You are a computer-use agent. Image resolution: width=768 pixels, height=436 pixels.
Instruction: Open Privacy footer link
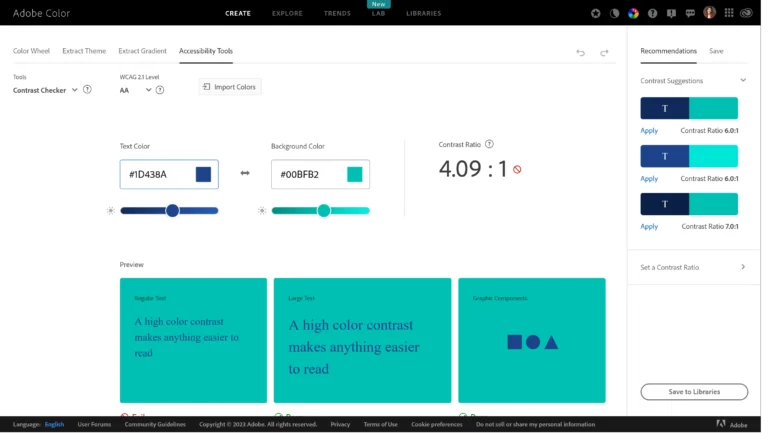342,427
